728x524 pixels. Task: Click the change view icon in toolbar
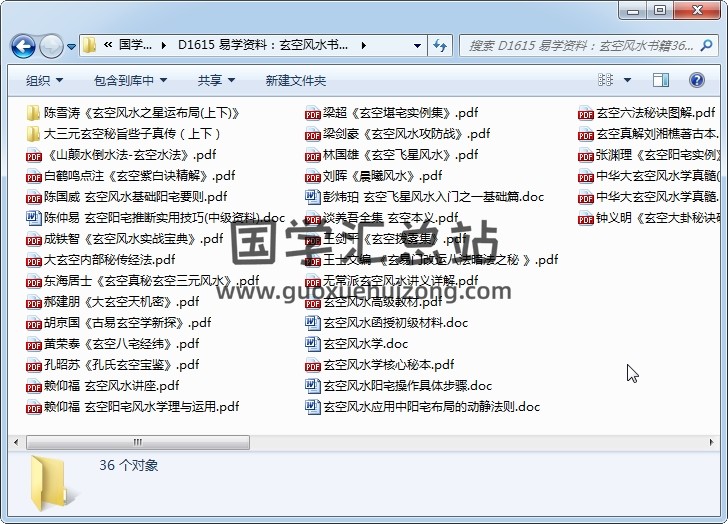(606, 80)
